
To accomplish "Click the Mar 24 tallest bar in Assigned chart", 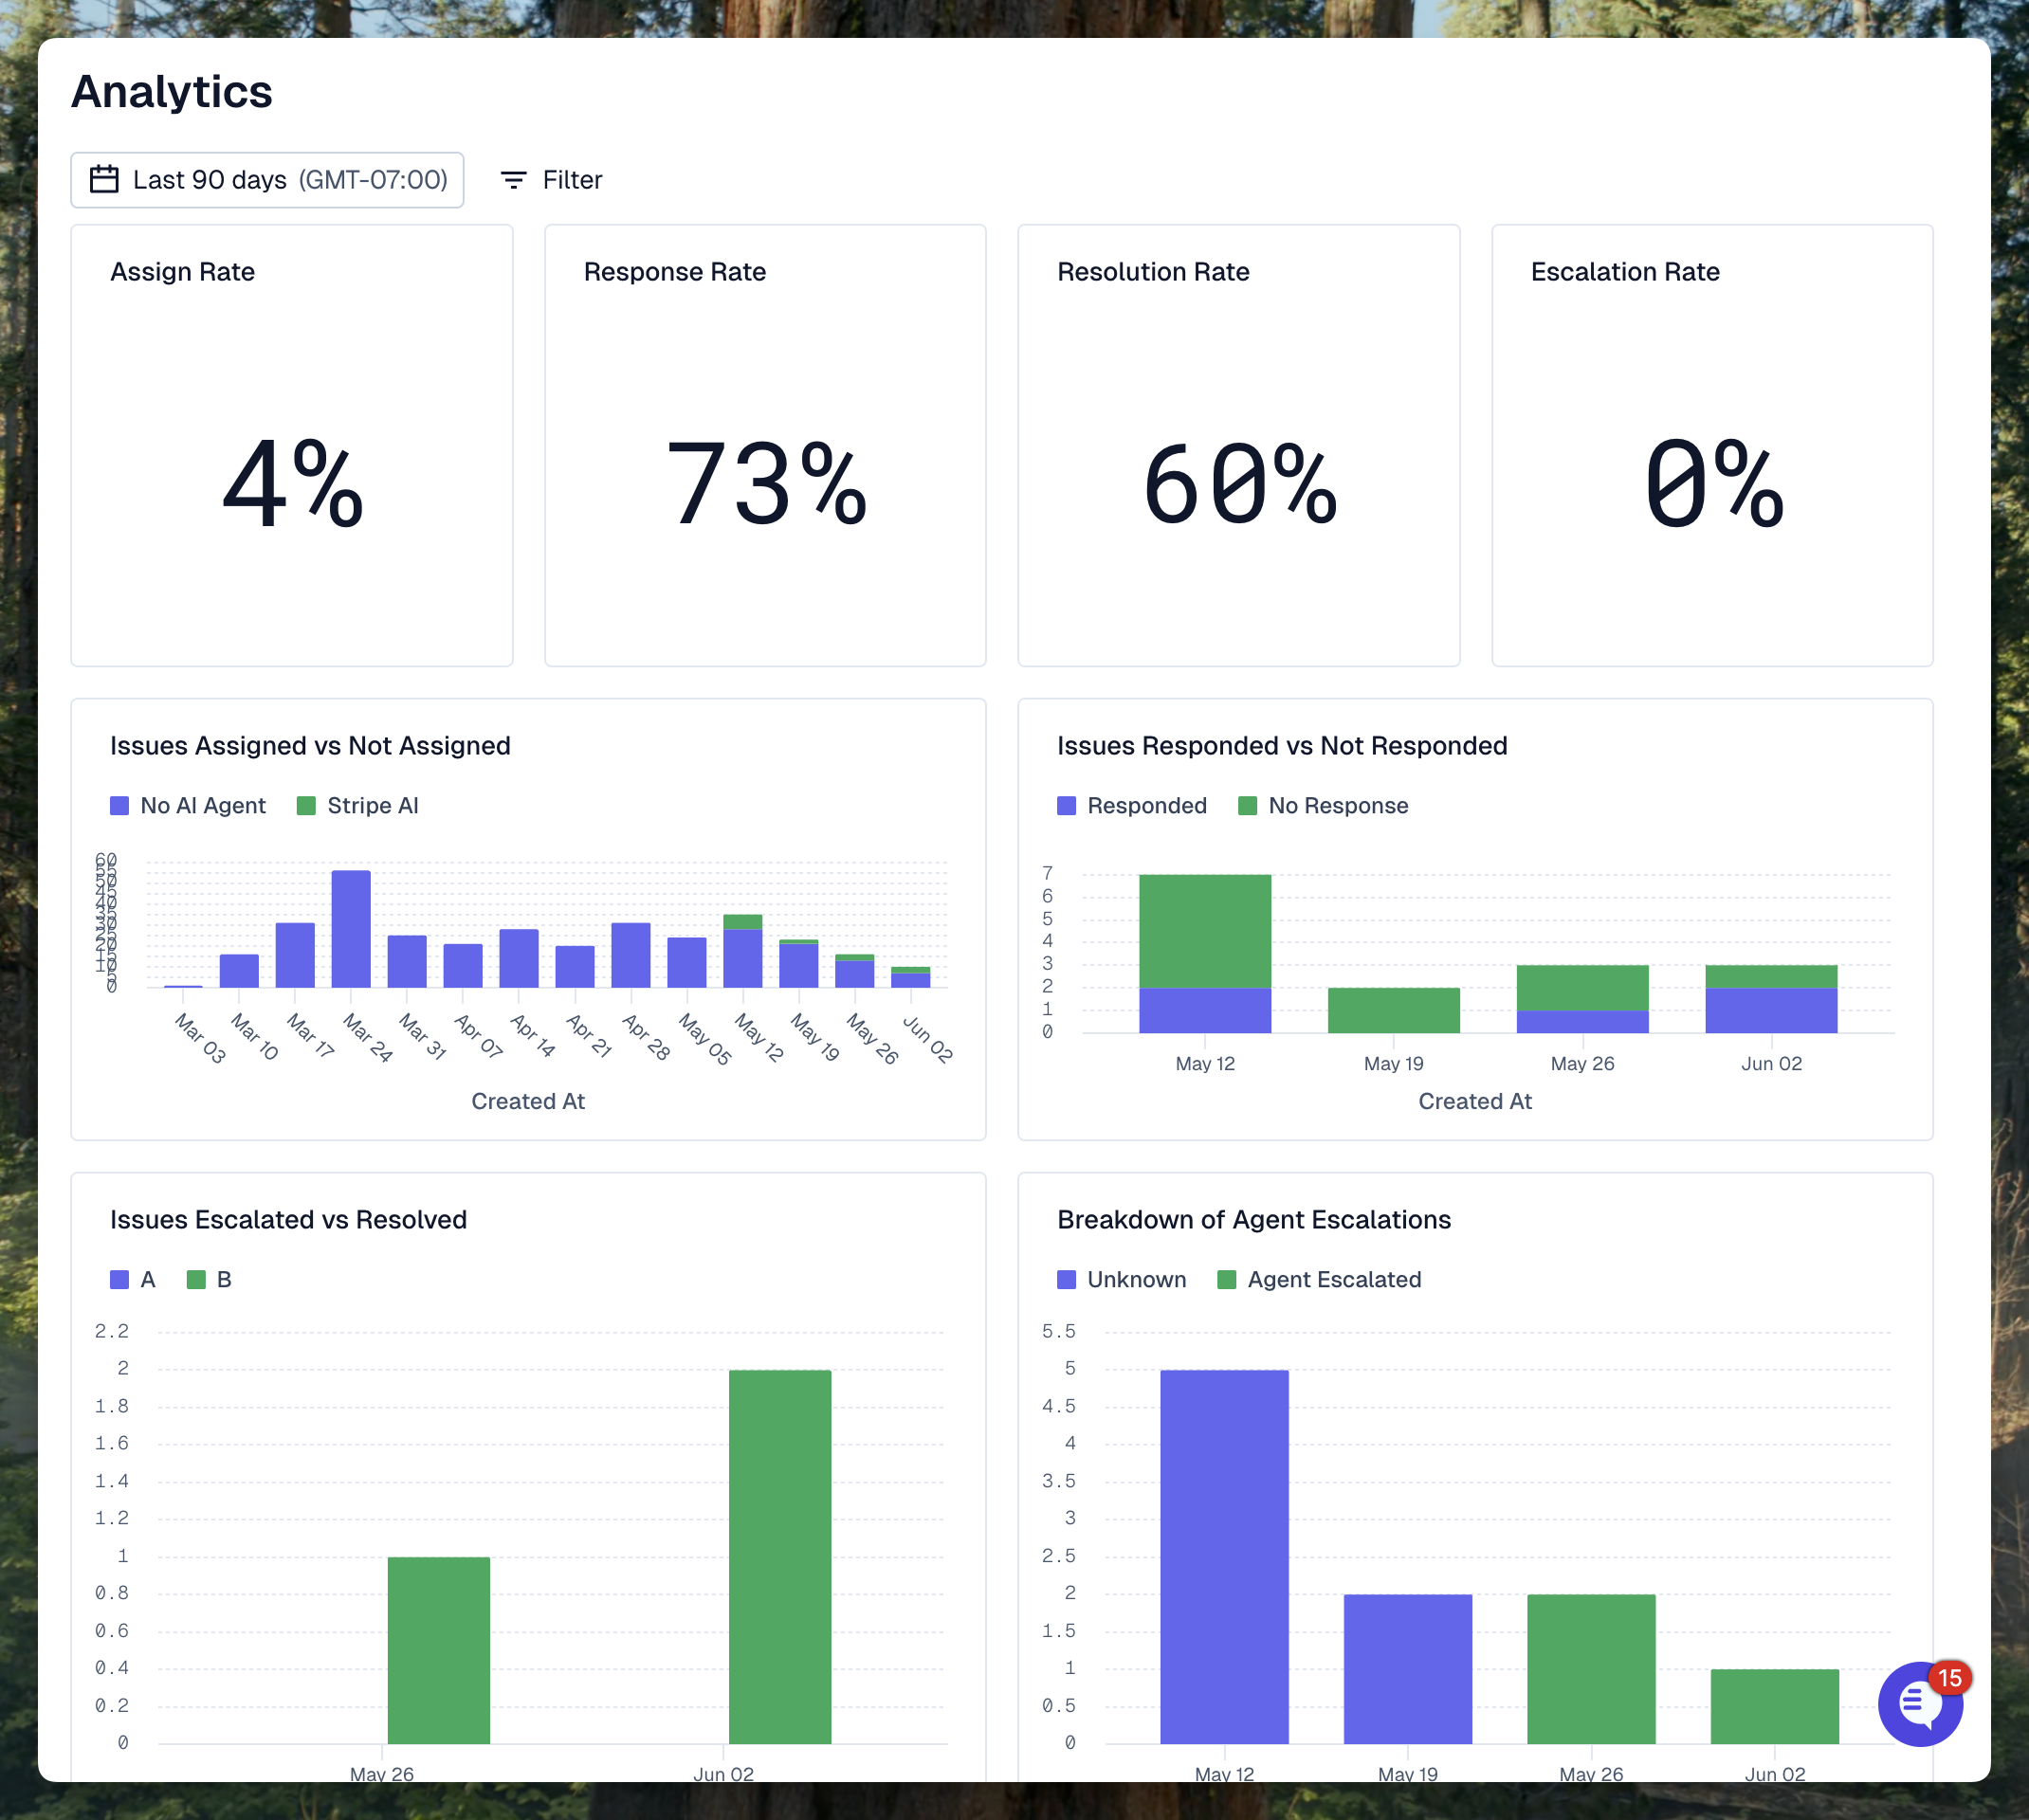I will tap(351, 930).
